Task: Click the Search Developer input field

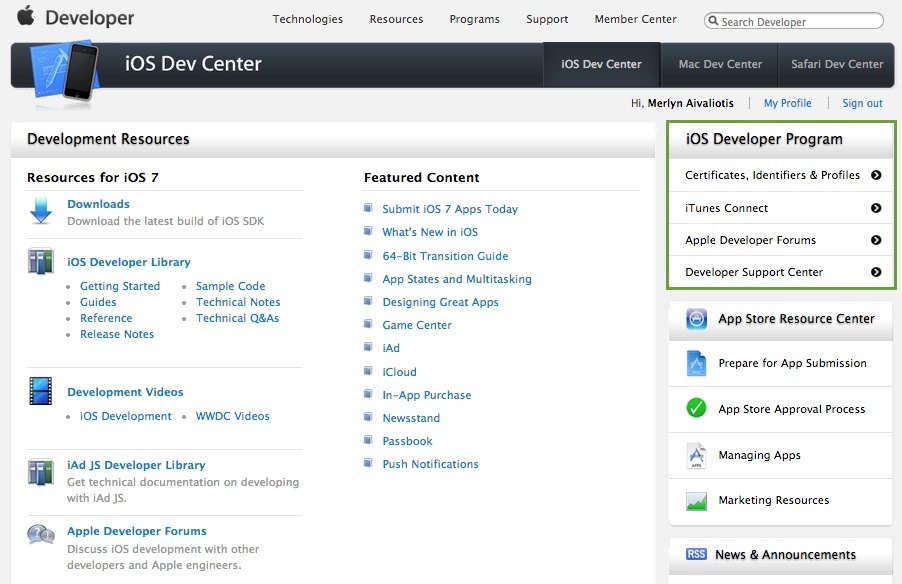Action: pos(799,21)
